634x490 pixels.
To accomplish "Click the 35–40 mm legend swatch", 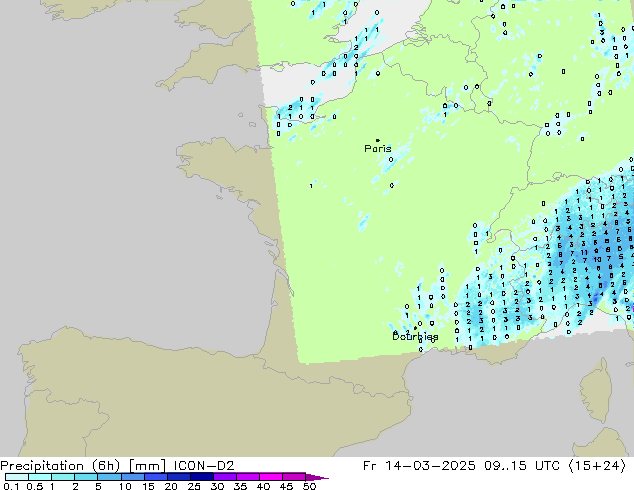I will pyautogui.click(x=247, y=477).
